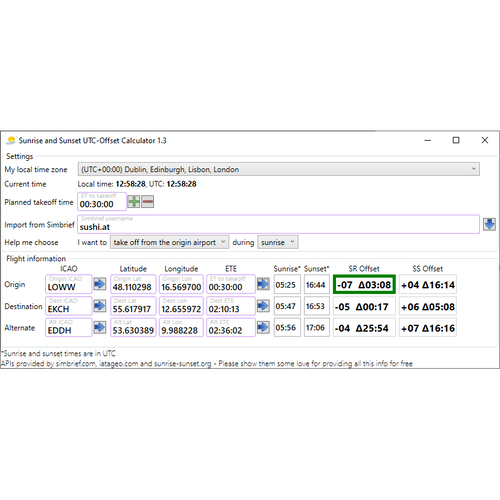The width and height of the screenshot is (500, 500).
Task: Click Origin sunrise value 05:25
Action: (287, 284)
